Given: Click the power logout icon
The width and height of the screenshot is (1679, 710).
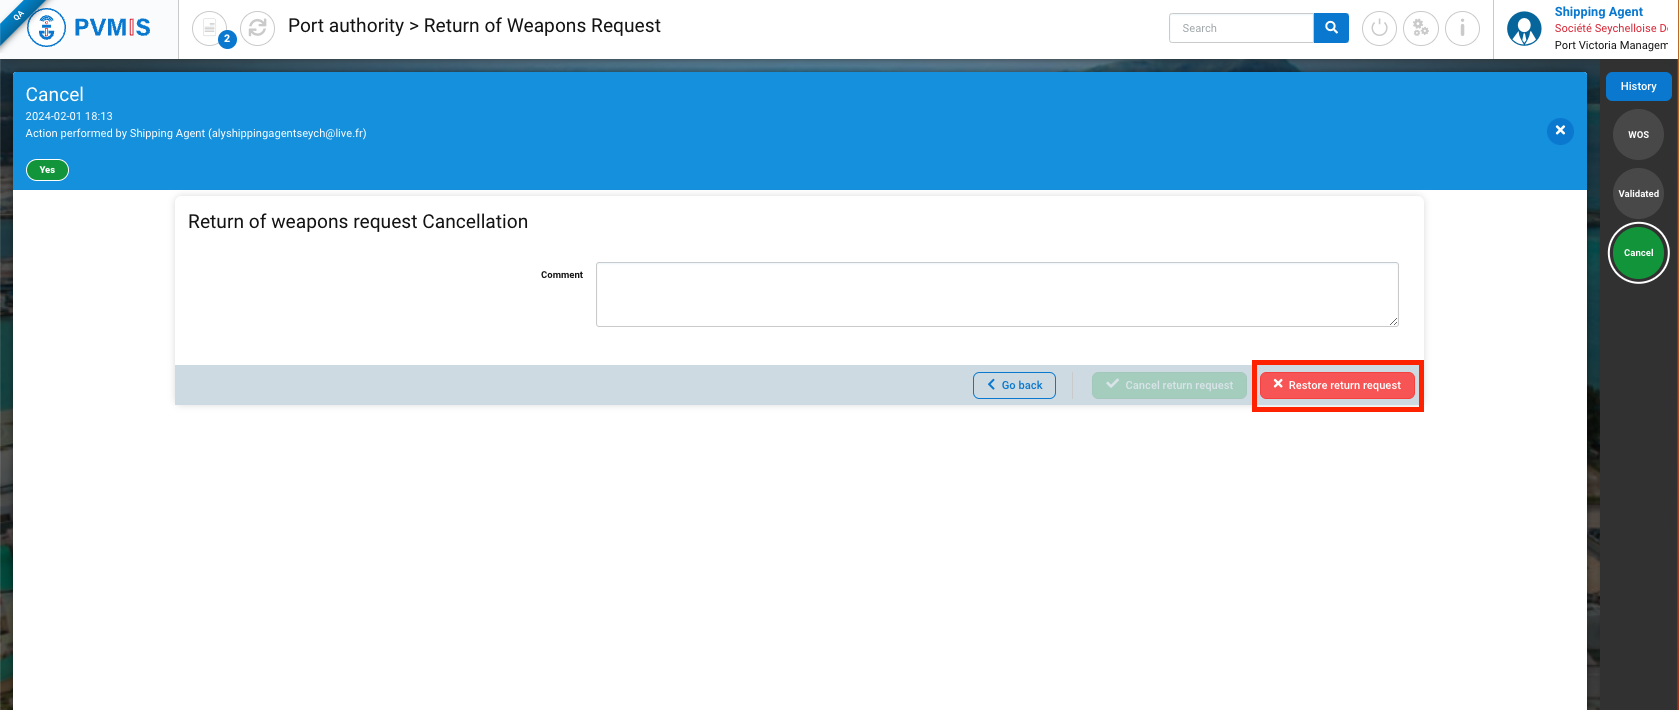Looking at the screenshot, I should [1379, 28].
